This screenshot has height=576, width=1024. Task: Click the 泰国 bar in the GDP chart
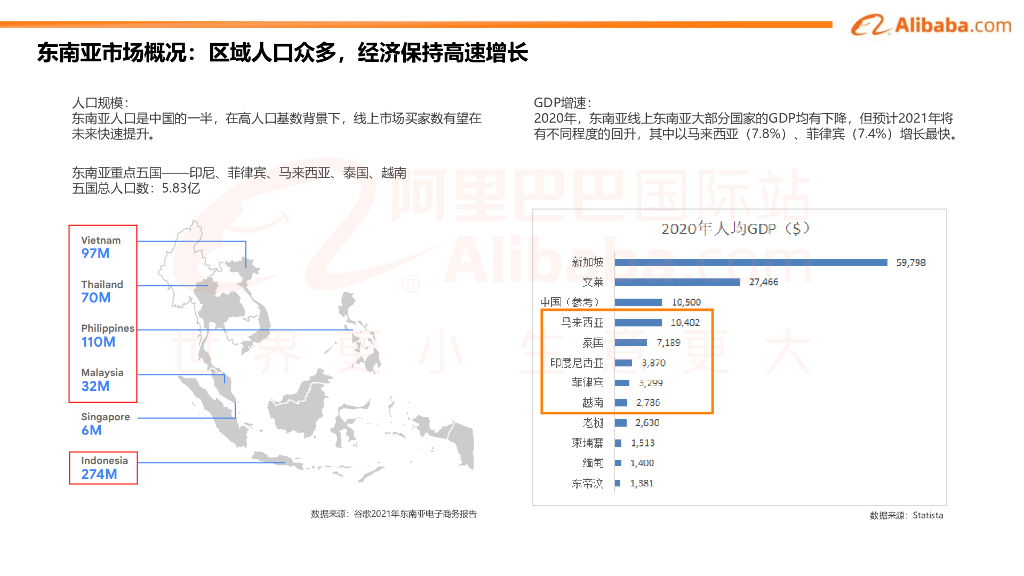631,343
